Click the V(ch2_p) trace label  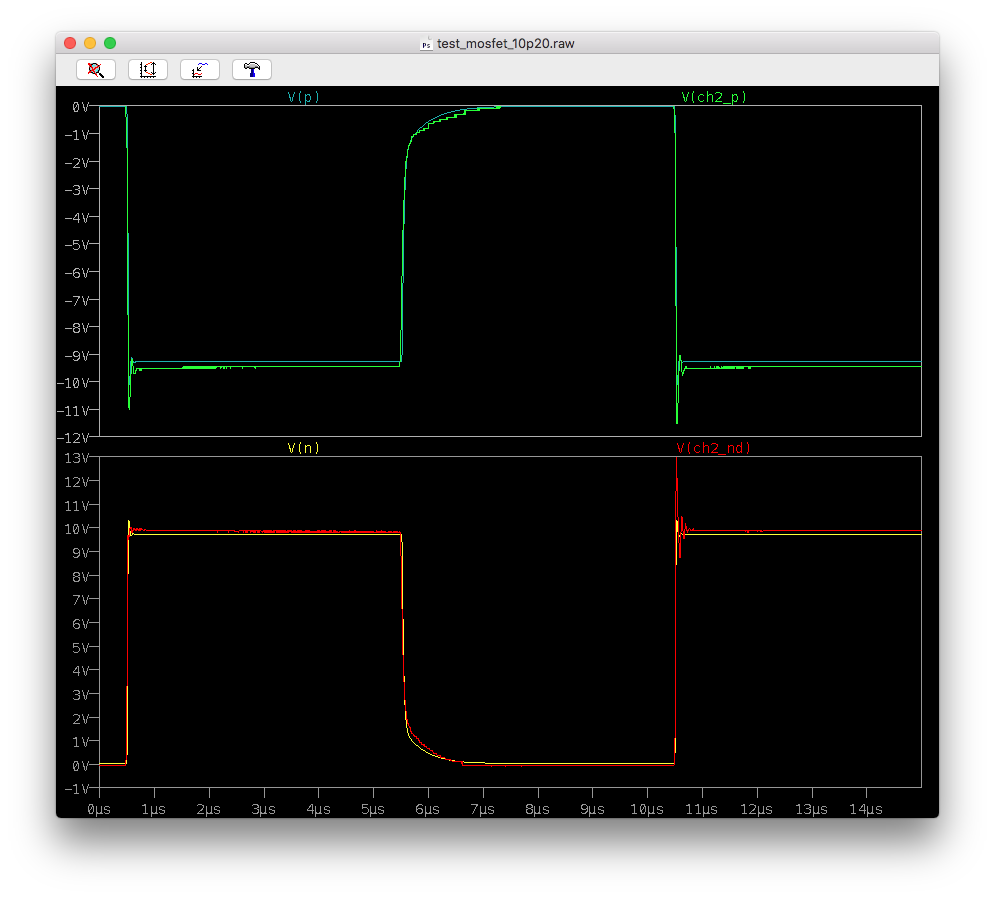pyautogui.click(x=714, y=97)
